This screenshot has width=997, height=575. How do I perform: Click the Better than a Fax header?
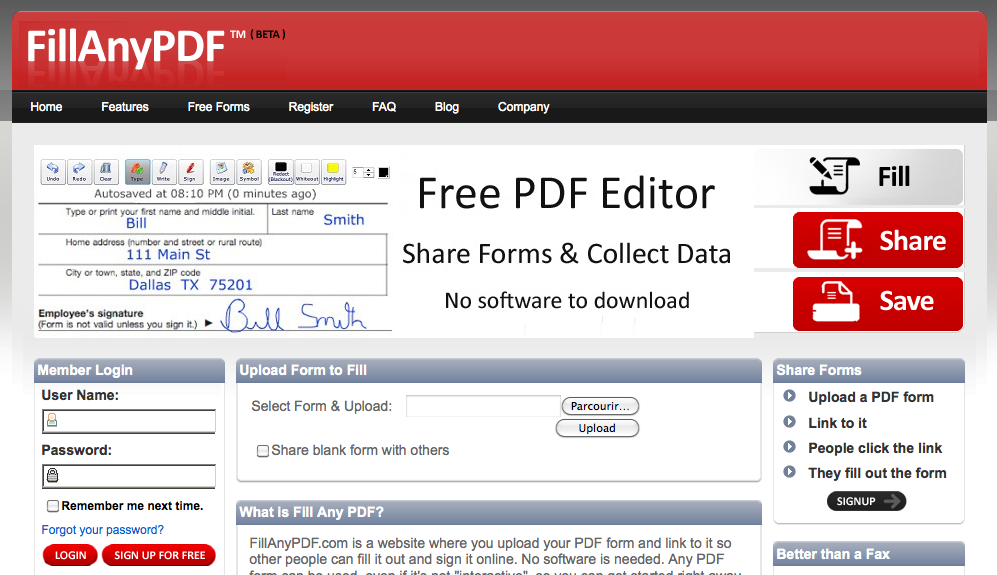click(869, 554)
